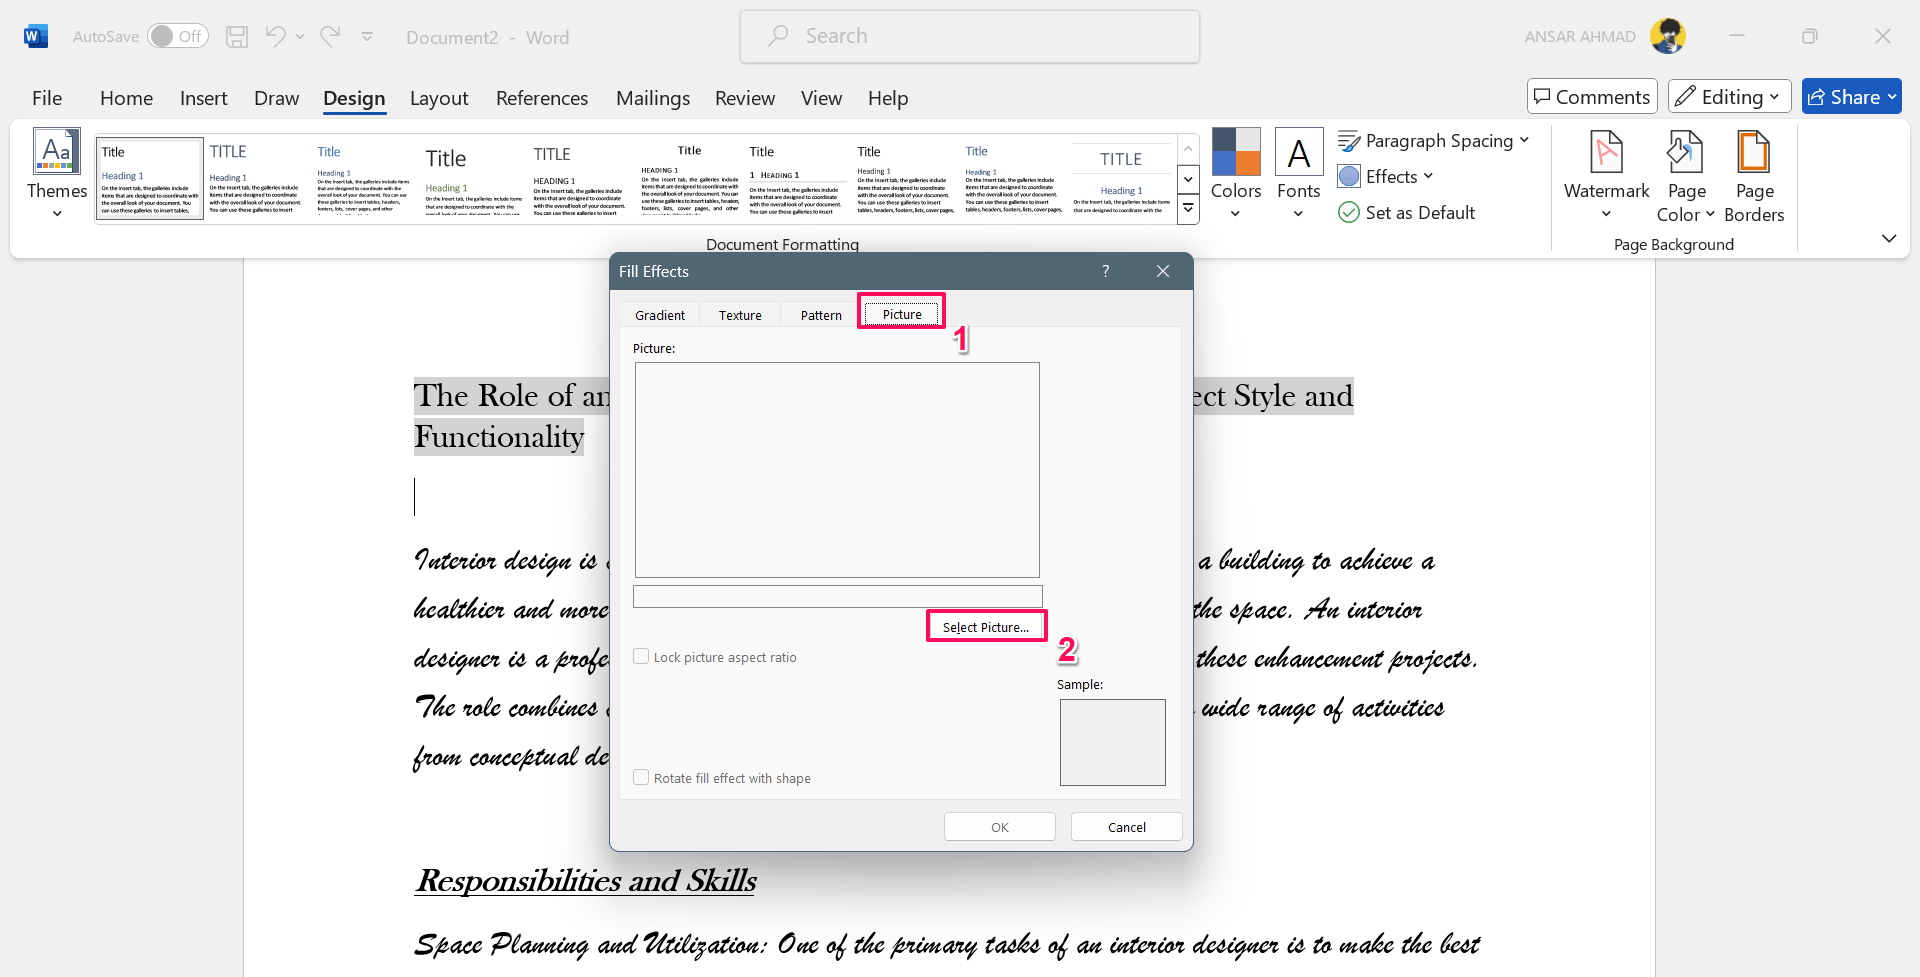The width and height of the screenshot is (1920, 977).
Task: Open the Watermark menu
Action: pos(1606,176)
